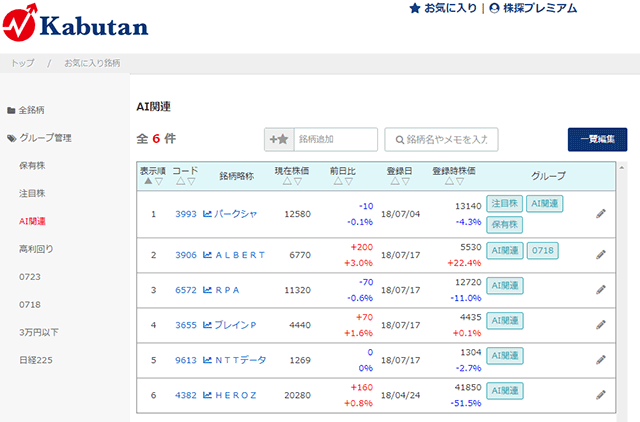Open お気に入り銘柄 breadcrumb link
This screenshot has width=640, height=422.
(92, 63)
